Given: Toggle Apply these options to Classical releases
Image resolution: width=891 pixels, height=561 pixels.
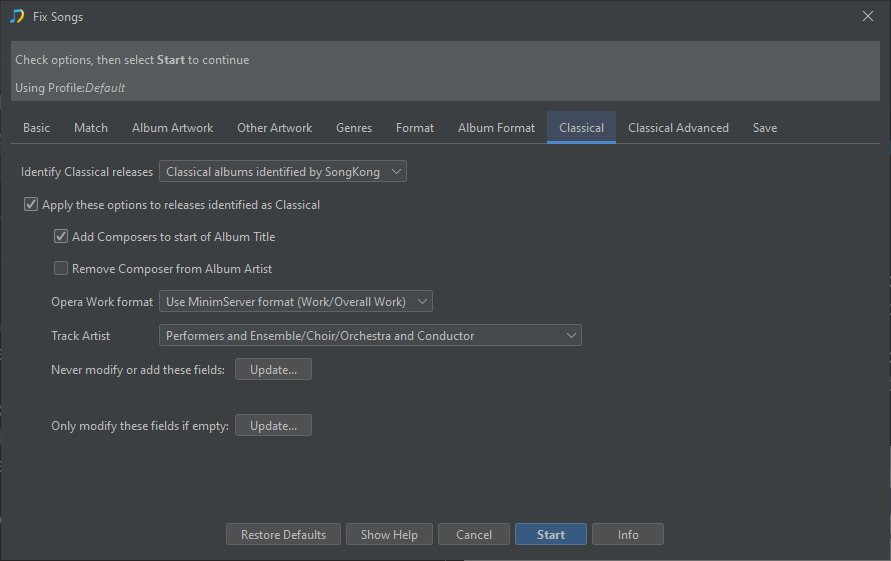Looking at the screenshot, I should click(x=31, y=205).
